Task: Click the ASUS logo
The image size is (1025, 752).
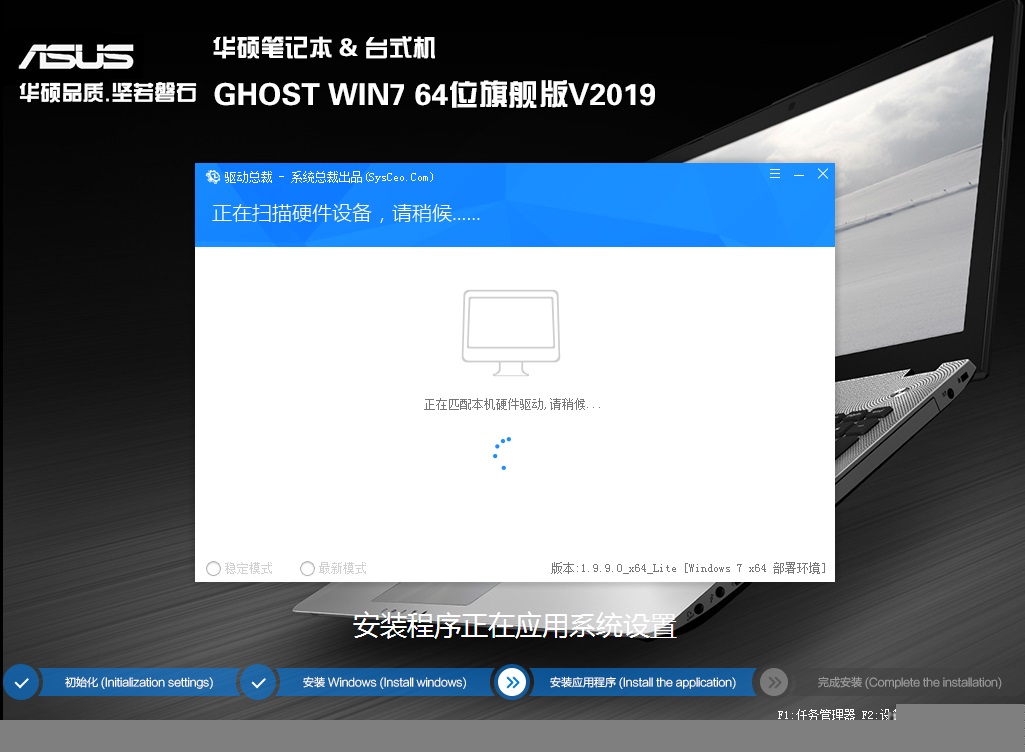Action: [76, 57]
